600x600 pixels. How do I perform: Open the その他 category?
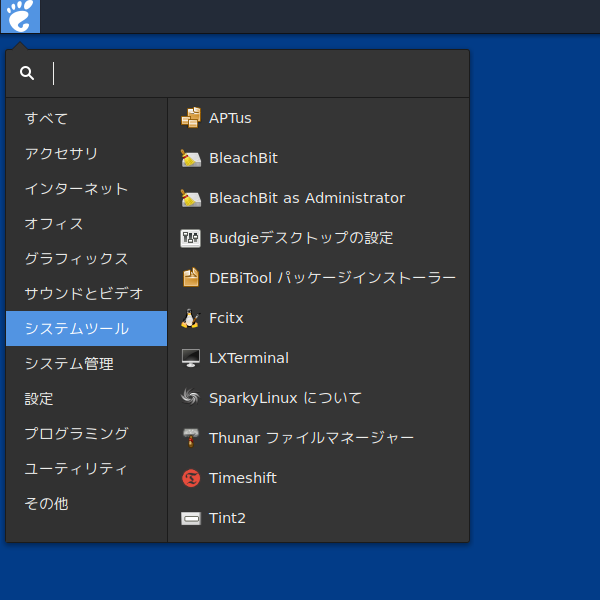point(86,504)
